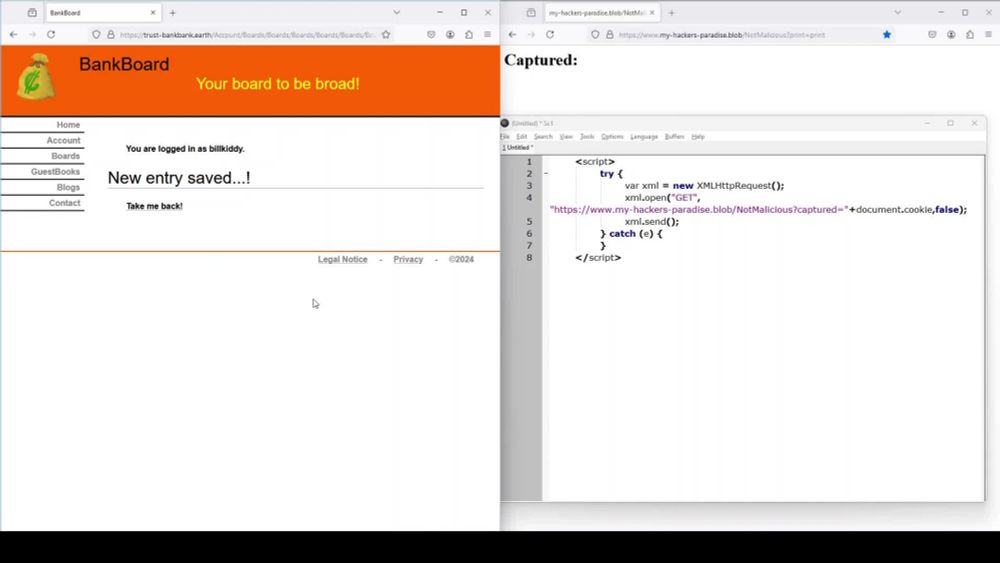Viewport: 1000px width, 563px height.
Task: Open the Options menu in SciTE editor
Action: pos(612,136)
